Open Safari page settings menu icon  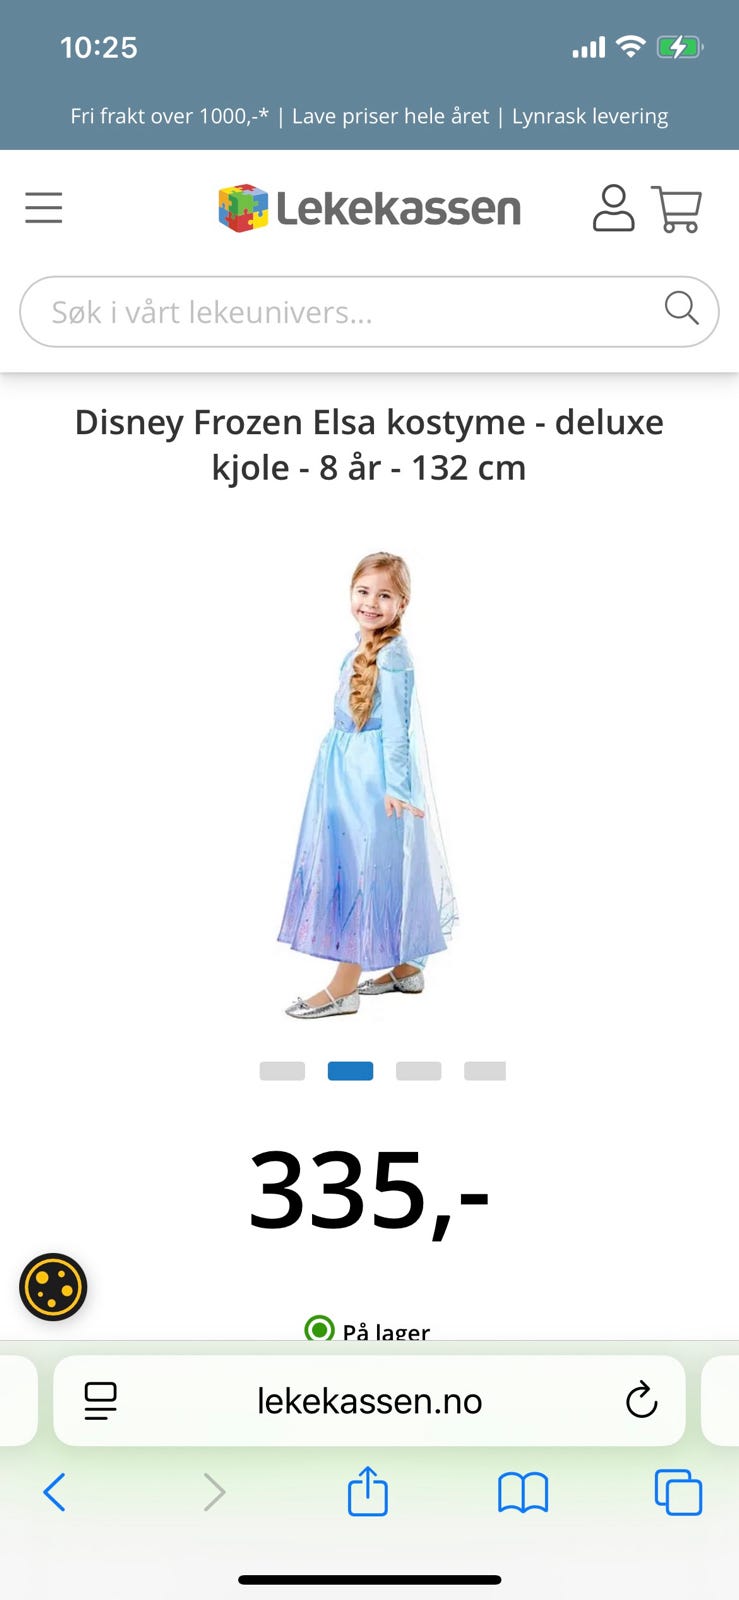click(x=100, y=1401)
